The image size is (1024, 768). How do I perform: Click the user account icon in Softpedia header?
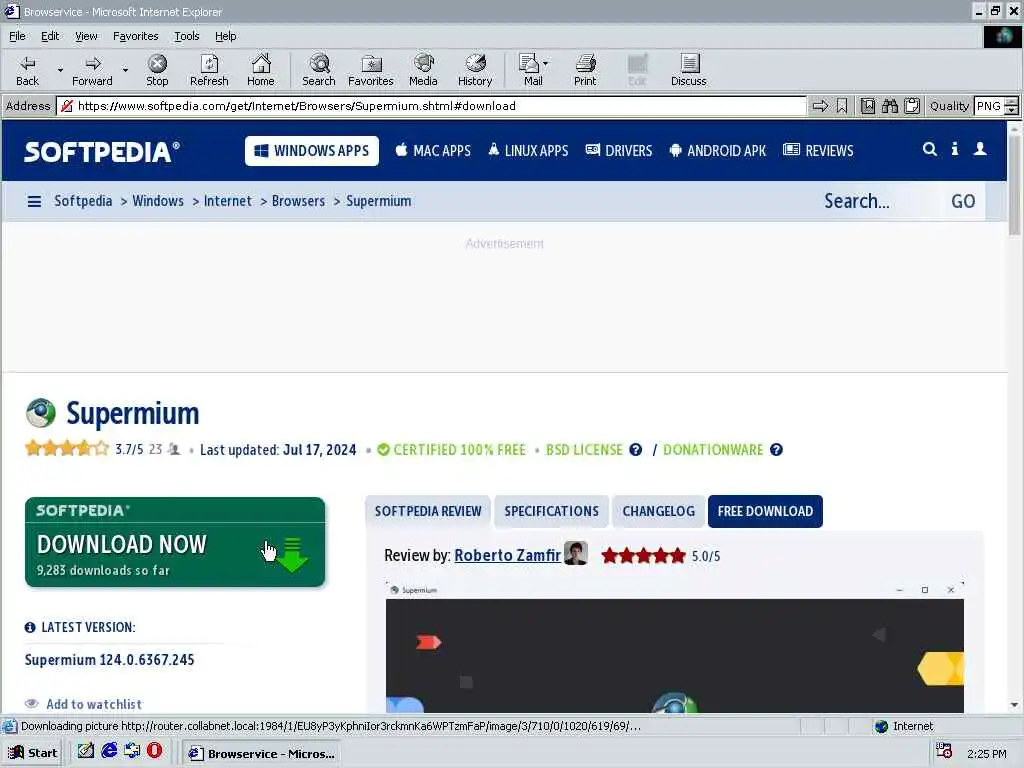click(x=980, y=149)
